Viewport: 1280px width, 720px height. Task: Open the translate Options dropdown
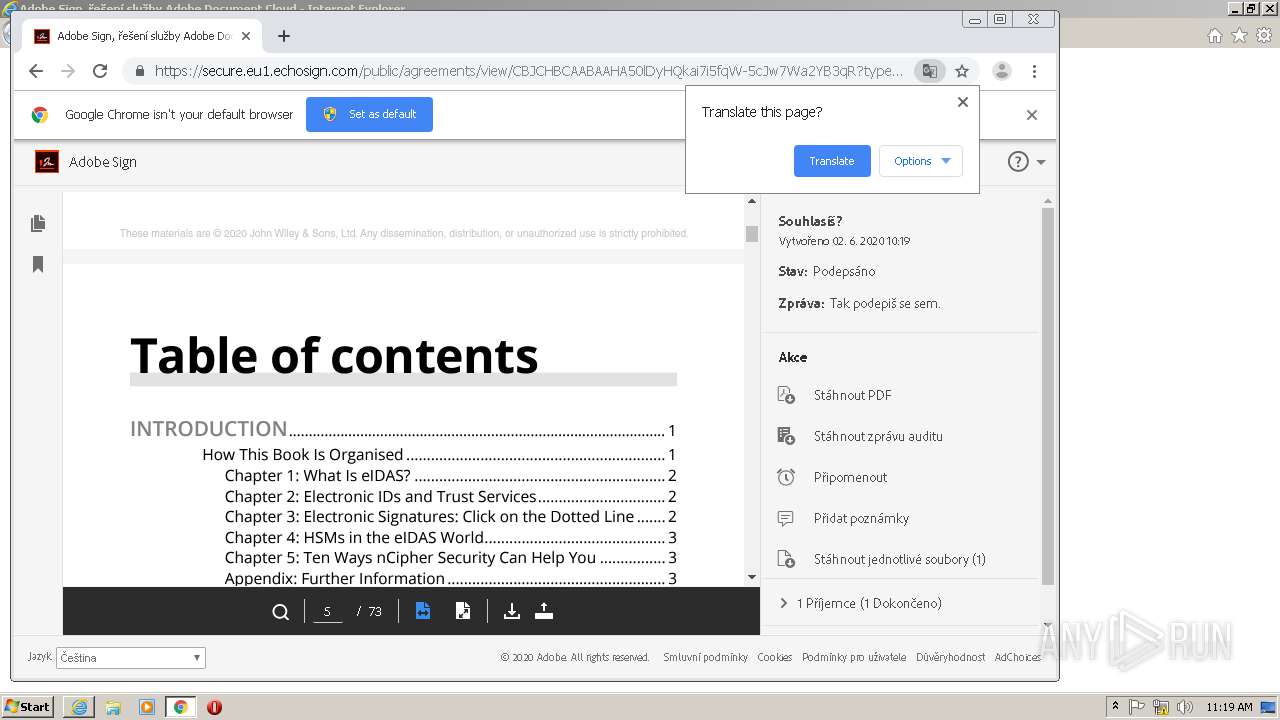click(x=921, y=161)
